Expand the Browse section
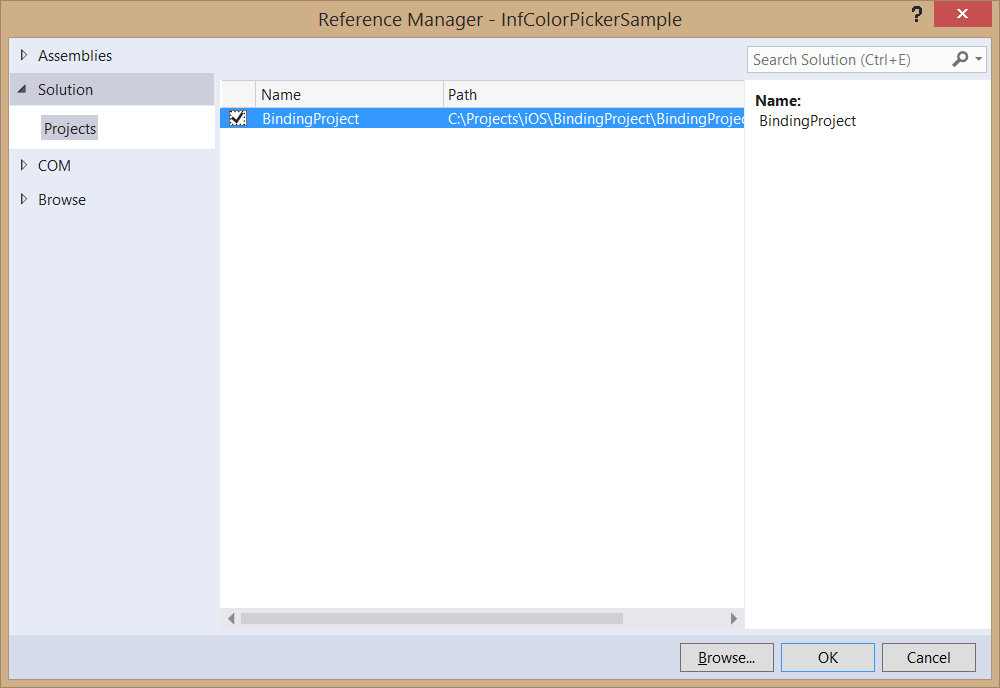 pos(24,199)
